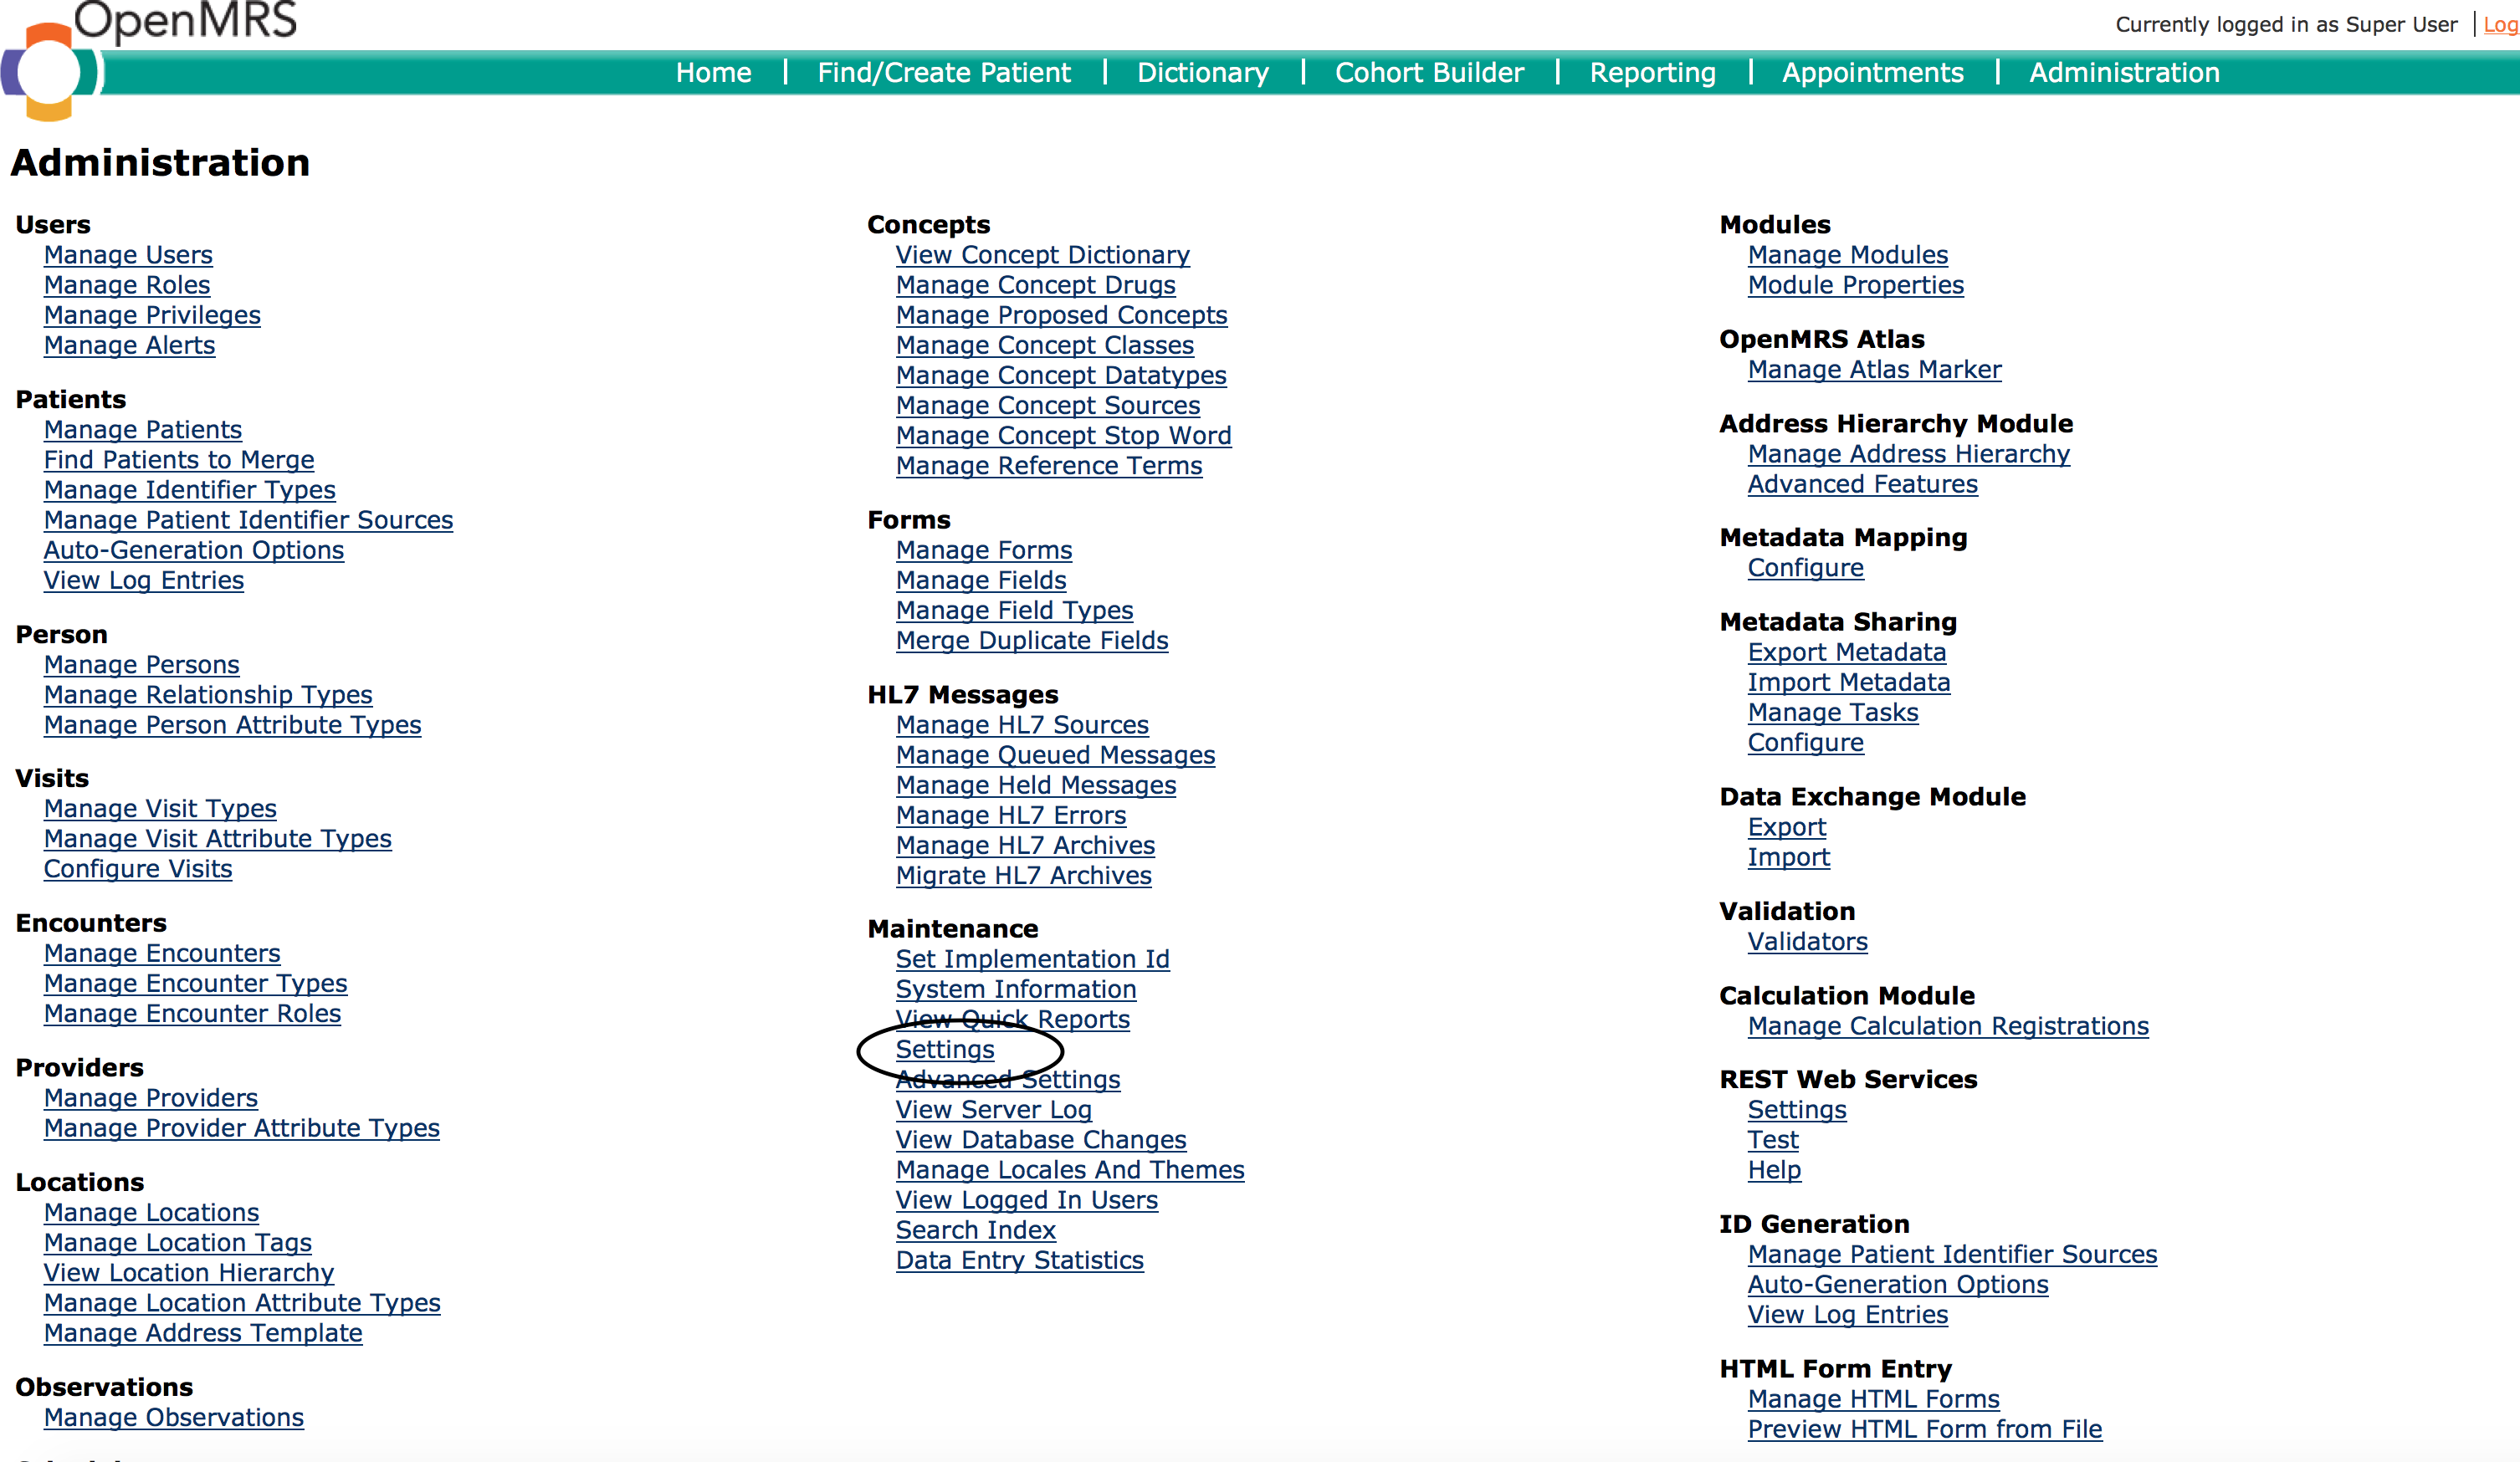The image size is (2520, 1462).
Task: Click View Location Hierarchy link
Action: coord(189,1273)
